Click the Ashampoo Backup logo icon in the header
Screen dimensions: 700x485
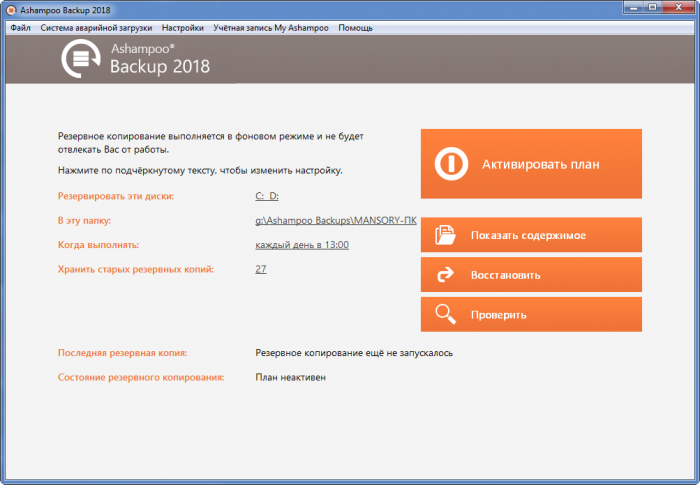[81, 59]
